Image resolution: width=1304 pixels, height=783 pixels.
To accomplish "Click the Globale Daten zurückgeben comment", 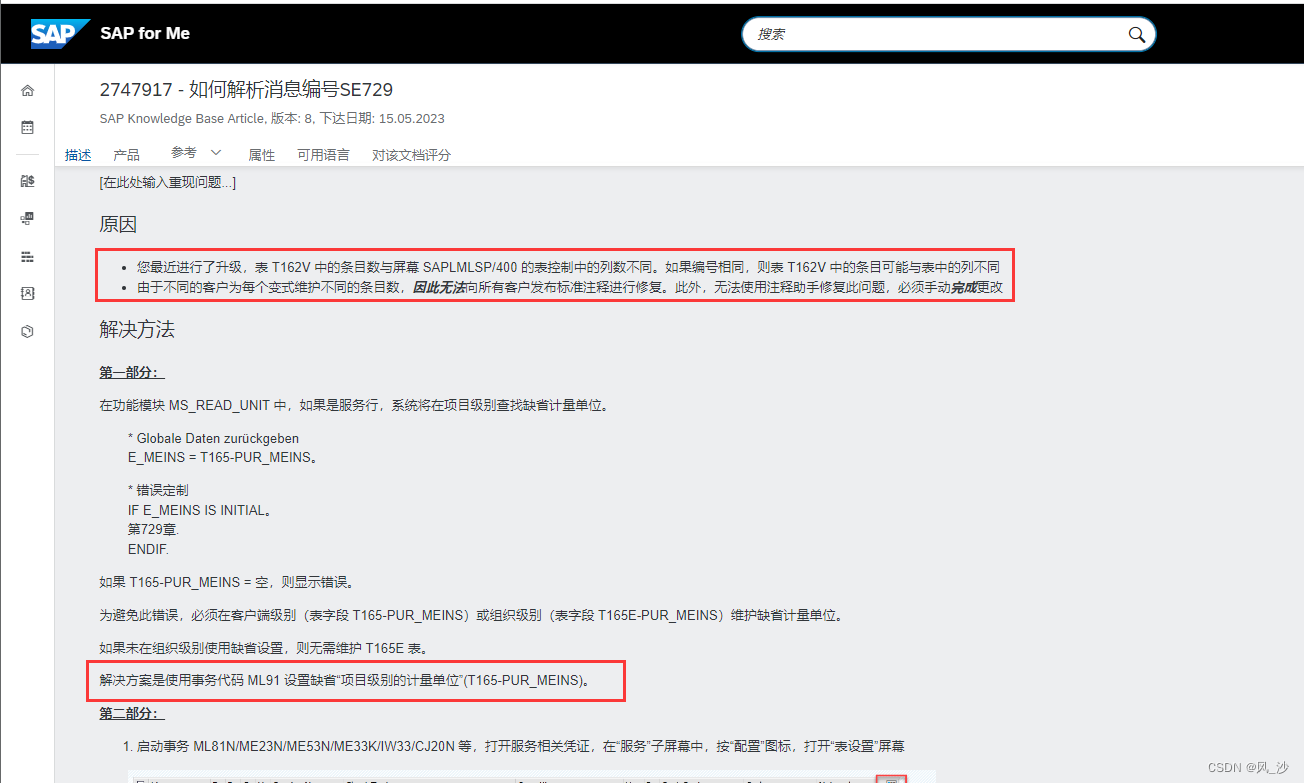I will click(x=213, y=438).
